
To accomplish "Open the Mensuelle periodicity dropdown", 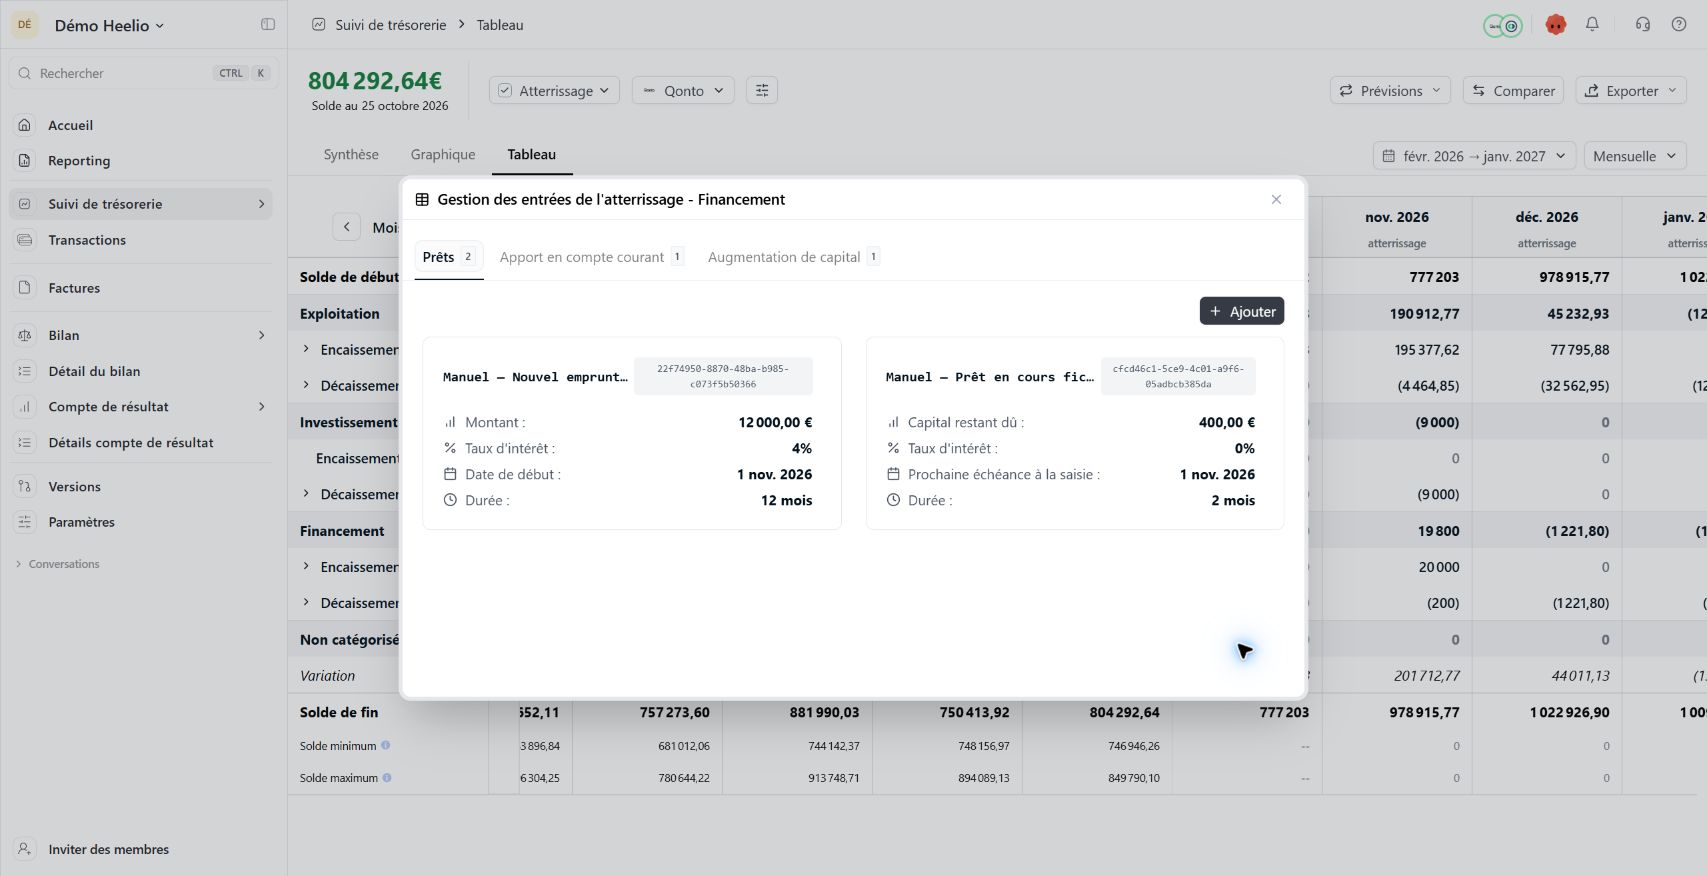I will click(x=1634, y=156).
